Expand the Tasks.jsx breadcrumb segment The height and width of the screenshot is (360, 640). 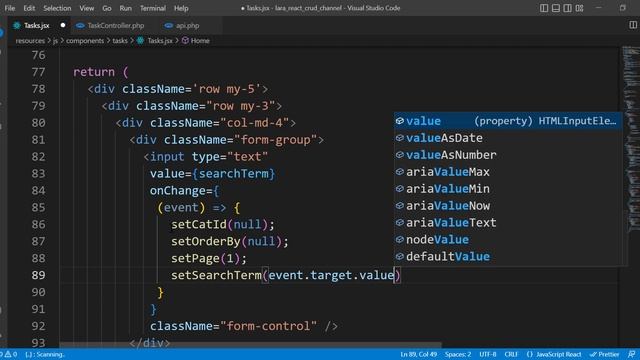tap(160, 40)
